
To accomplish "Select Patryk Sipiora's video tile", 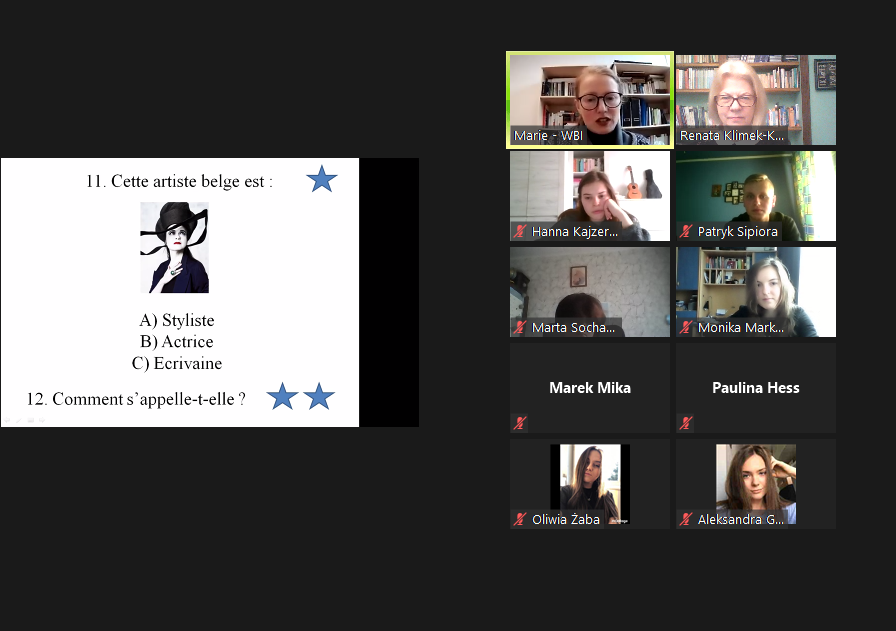I will point(755,196).
